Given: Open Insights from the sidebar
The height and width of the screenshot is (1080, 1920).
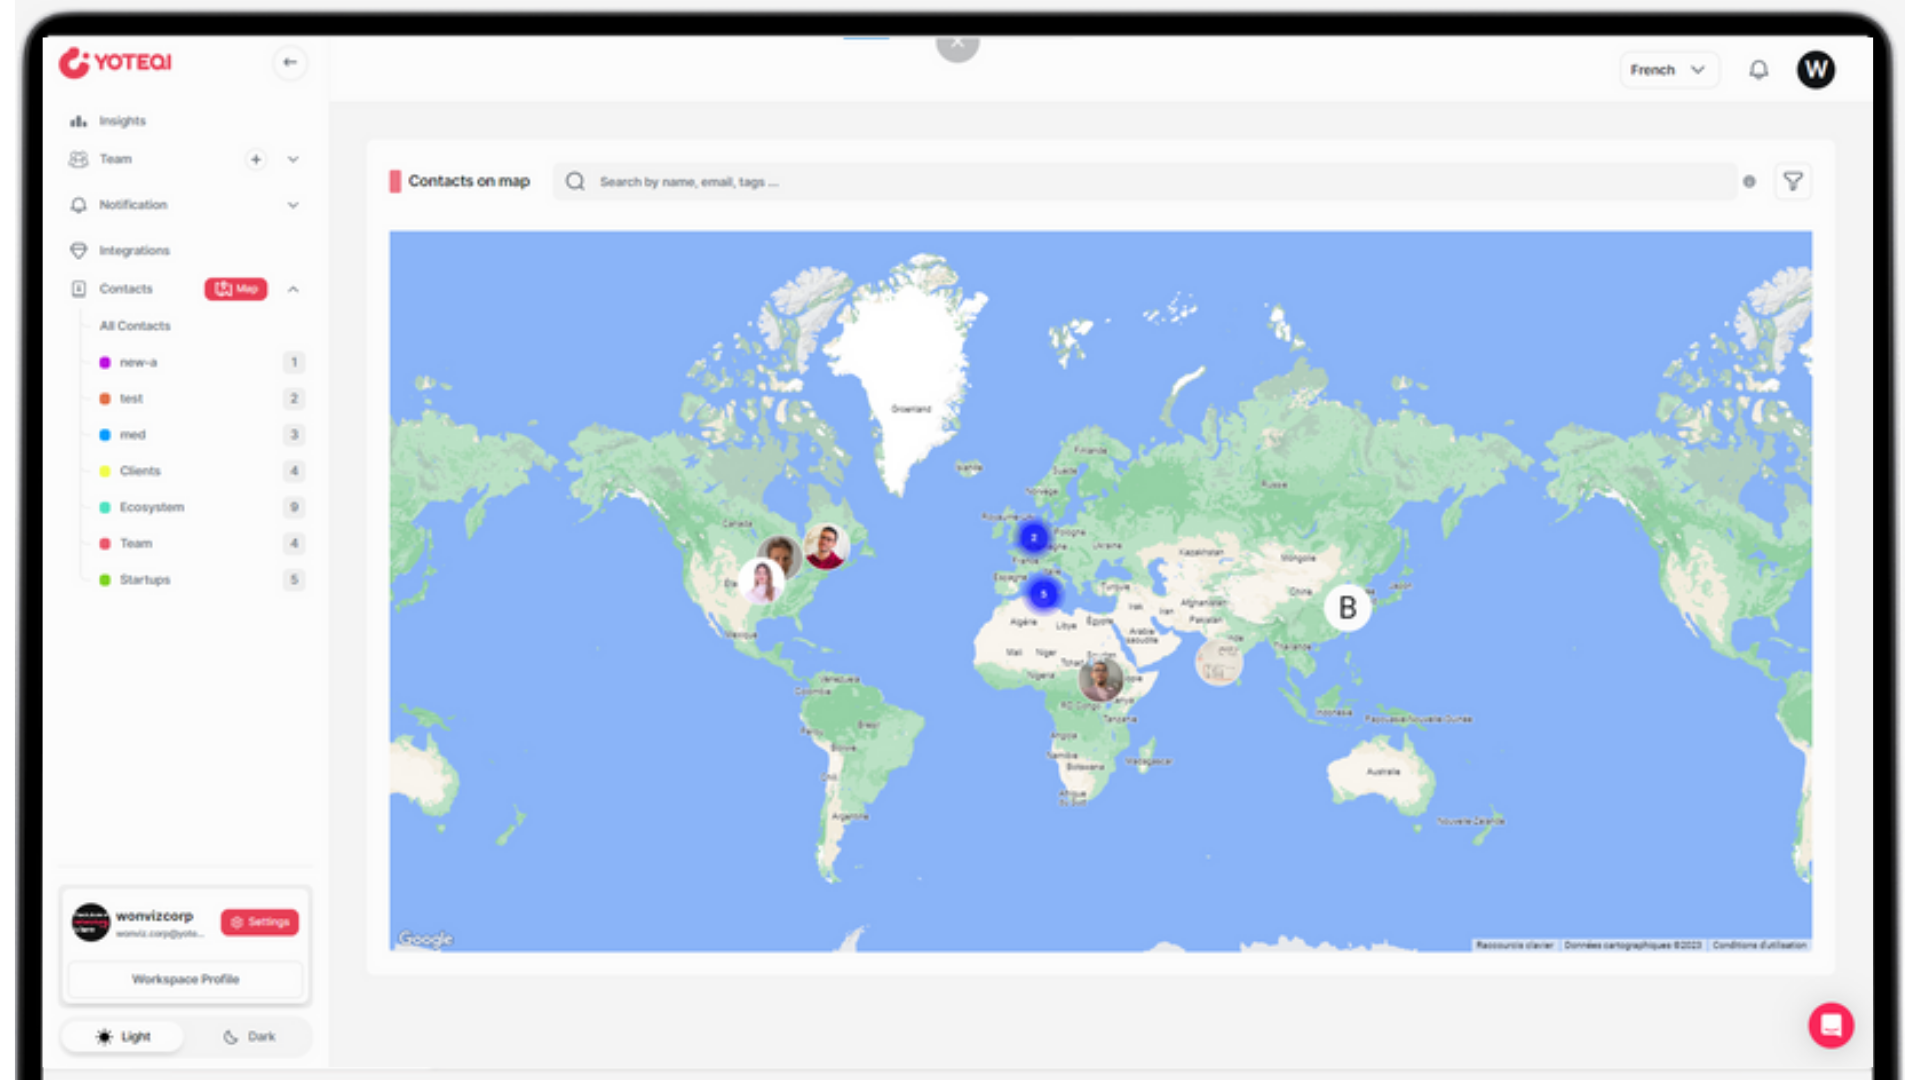Looking at the screenshot, I should click(122, 121).
